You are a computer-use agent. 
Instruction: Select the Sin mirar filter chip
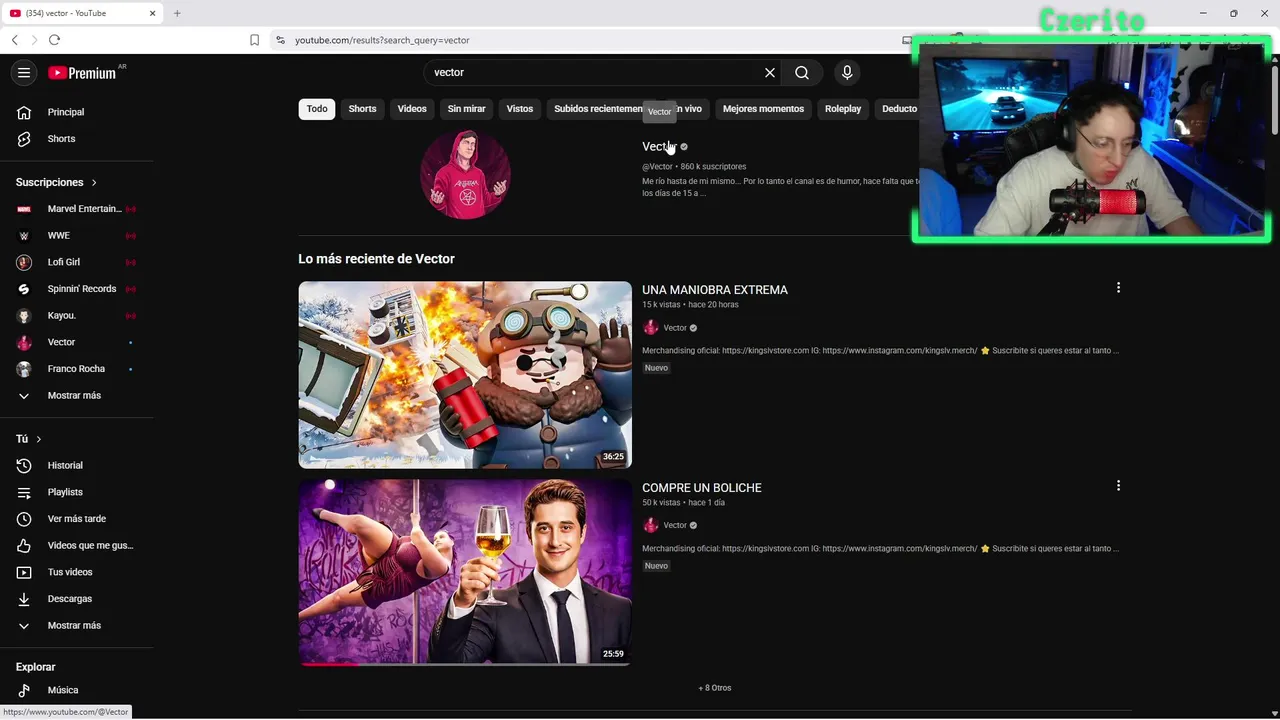(x=466, y=109)
